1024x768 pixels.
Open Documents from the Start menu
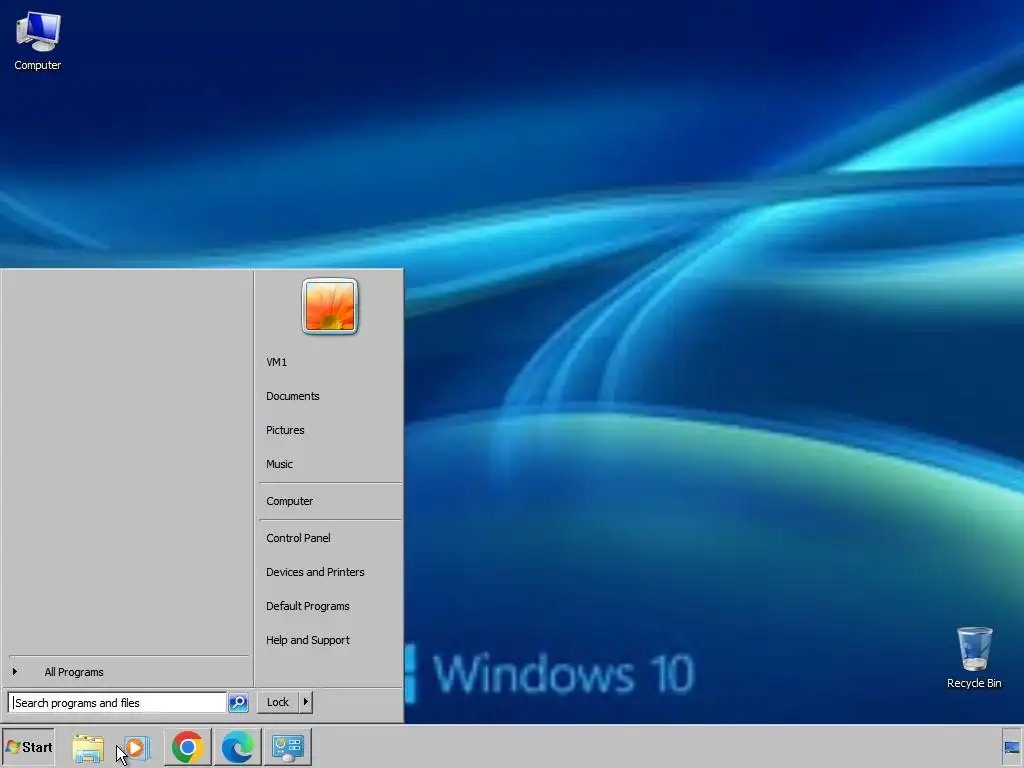click(329, 396)
